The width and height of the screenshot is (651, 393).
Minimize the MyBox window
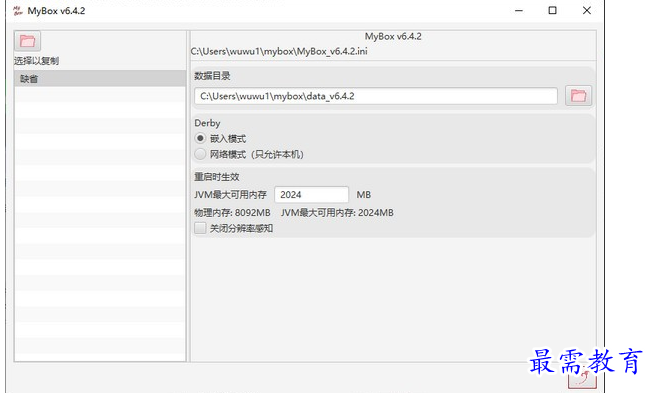pyautogui.click(x=519, y=10)
